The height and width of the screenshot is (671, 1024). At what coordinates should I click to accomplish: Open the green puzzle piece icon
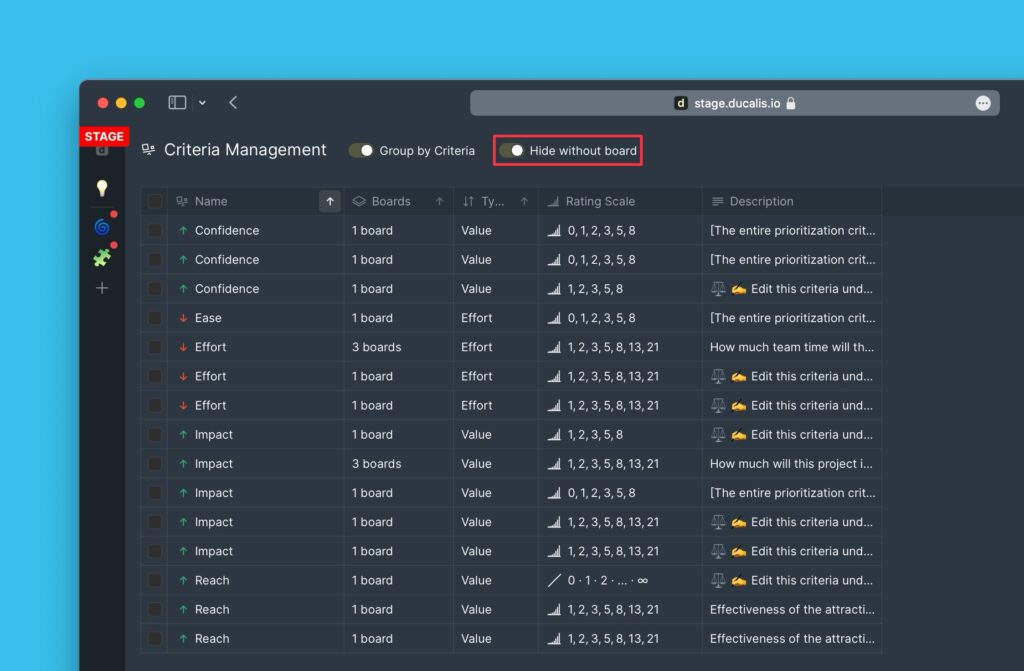click(x=101, y=258)
